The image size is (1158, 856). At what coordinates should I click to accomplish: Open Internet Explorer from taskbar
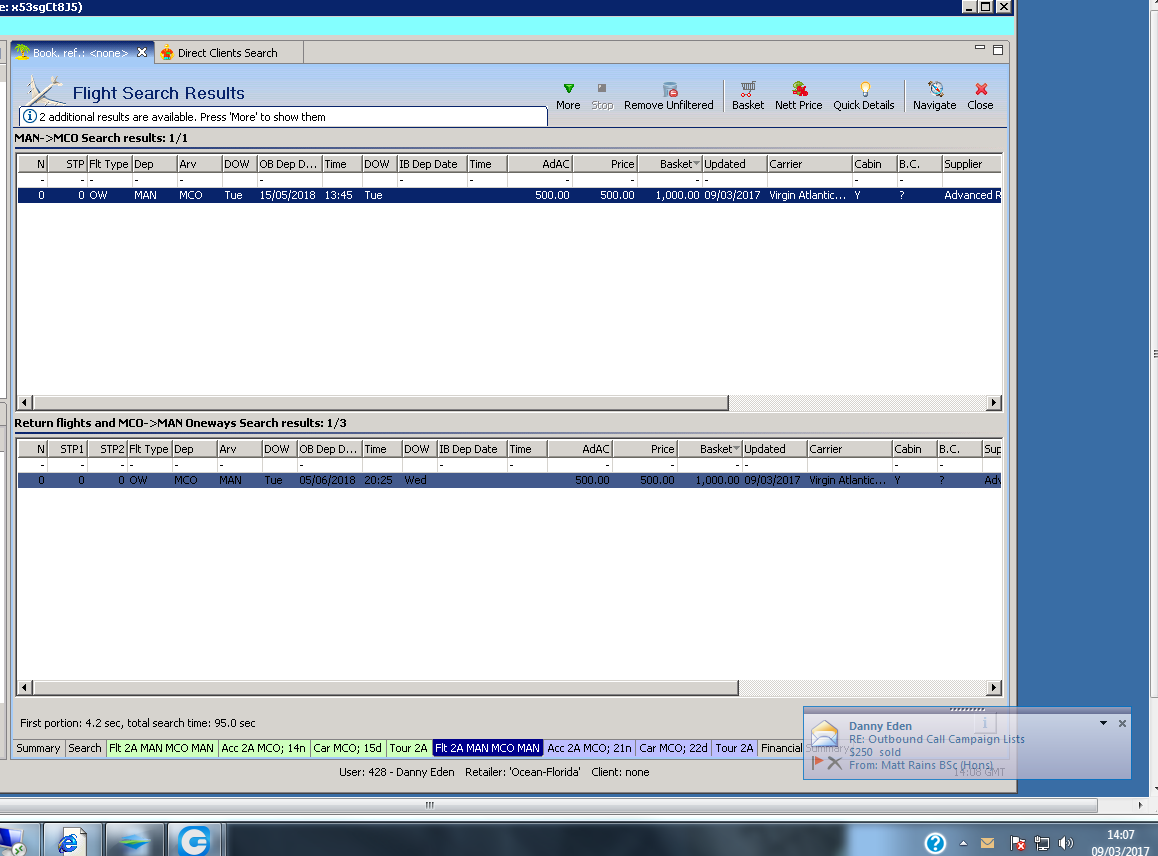69,840
